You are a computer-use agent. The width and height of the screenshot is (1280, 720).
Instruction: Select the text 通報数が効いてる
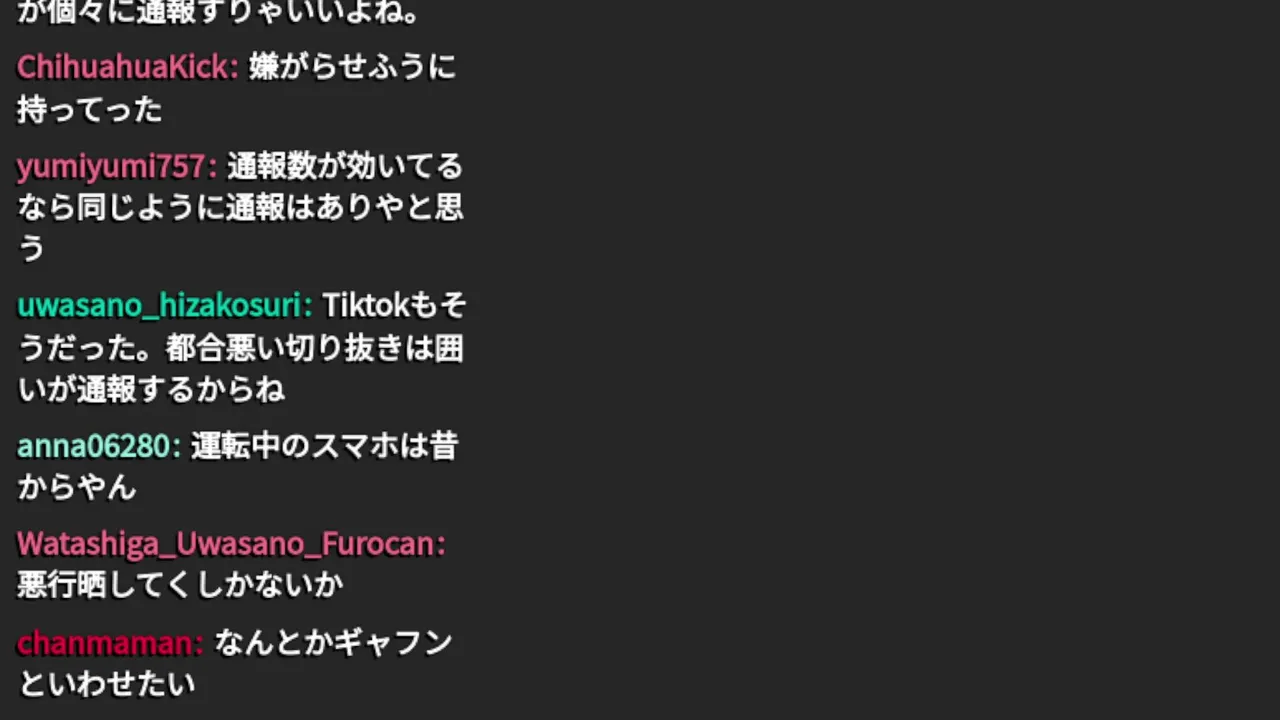[345, 166]
